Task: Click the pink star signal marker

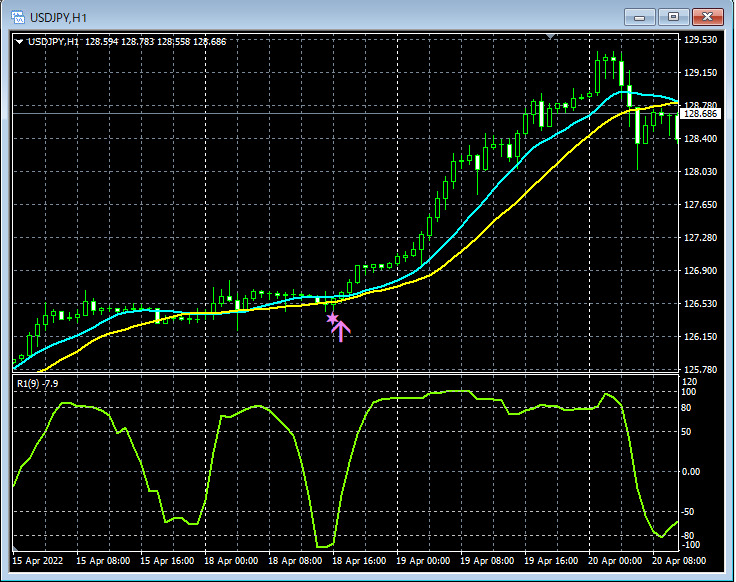Action: [332, 319]
